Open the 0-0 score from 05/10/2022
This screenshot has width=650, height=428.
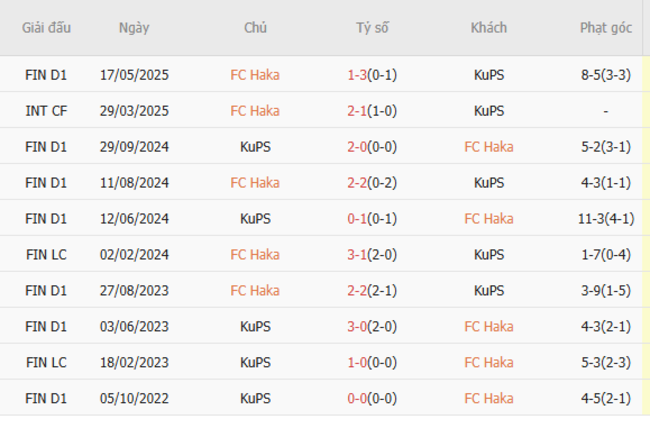(357, 399)
